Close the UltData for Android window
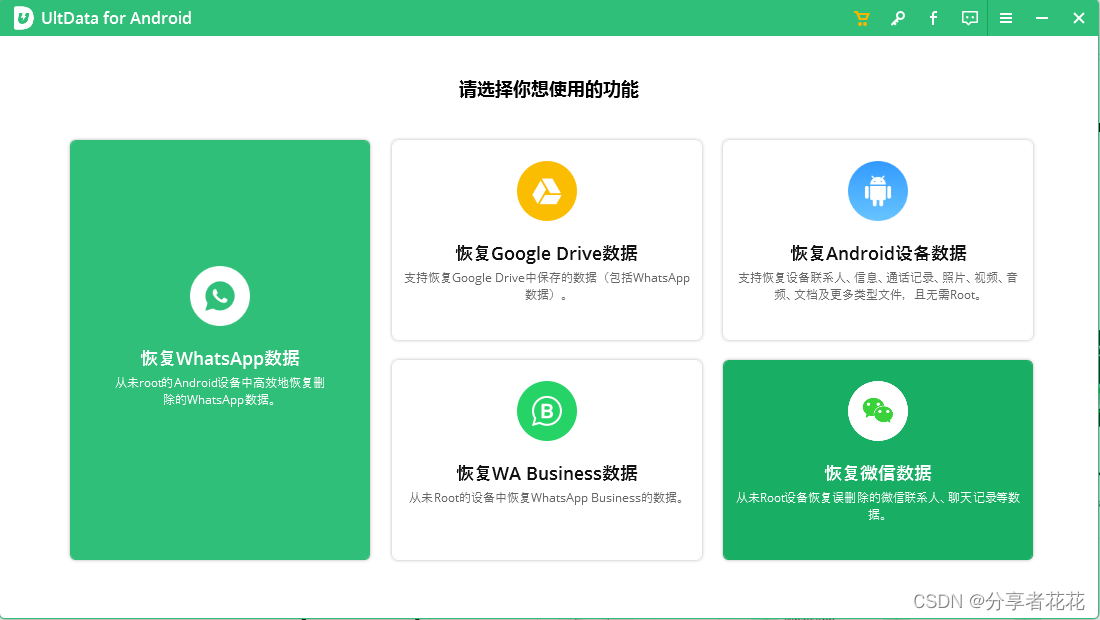Screen dimensions: 1100x620 (1079, 18)
